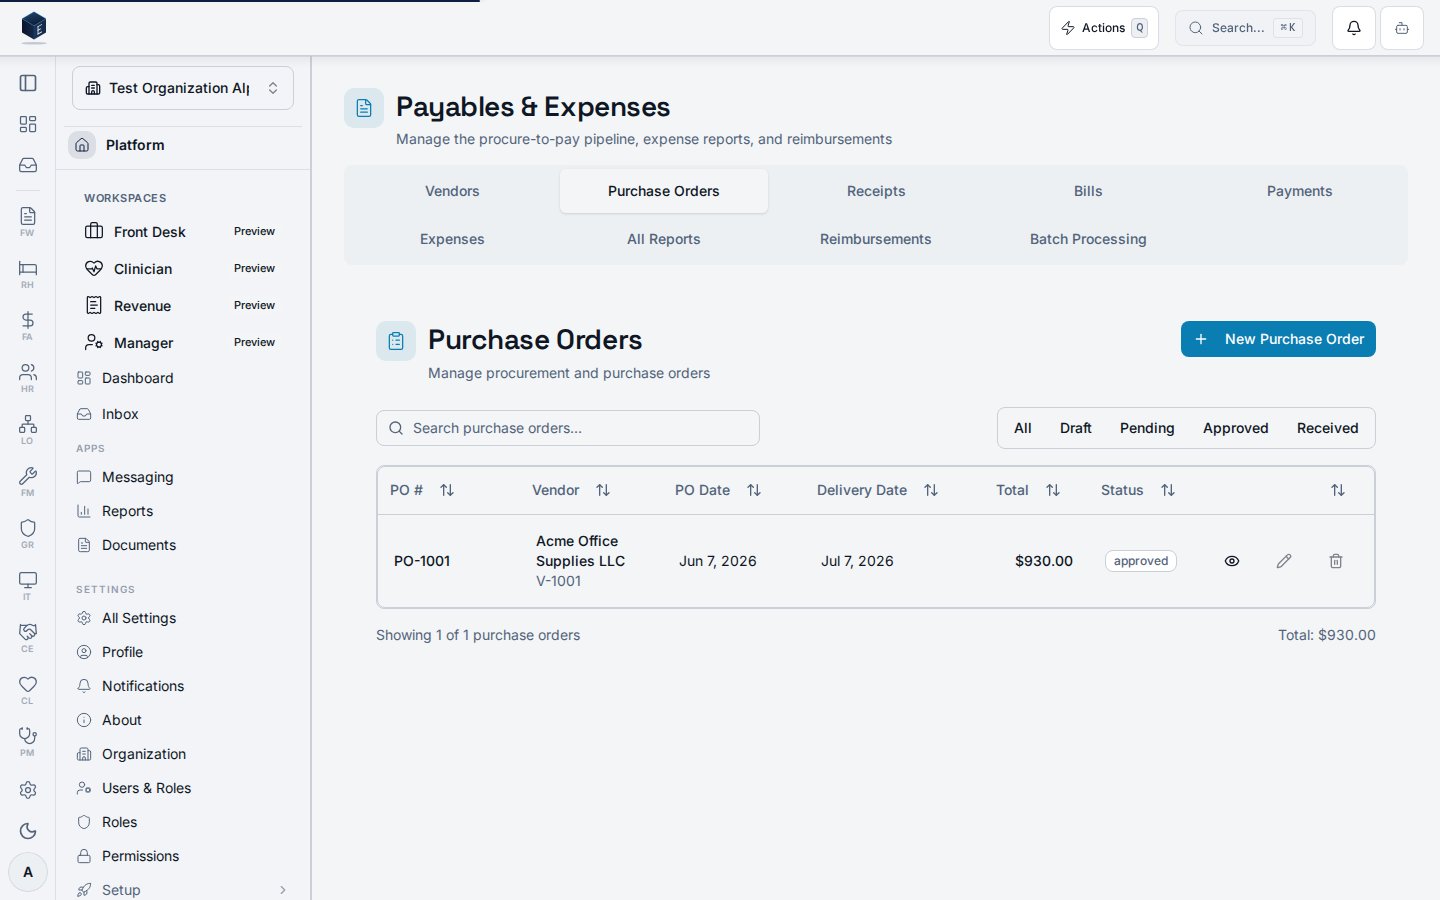
Task: Open the assistant bot icon
Action: point(1402,28)
